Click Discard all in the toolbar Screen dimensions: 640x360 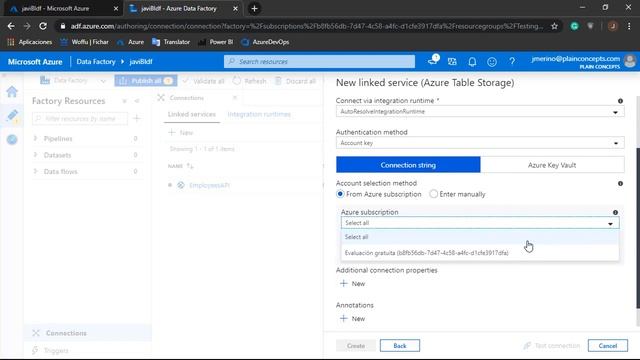point(296,81)
